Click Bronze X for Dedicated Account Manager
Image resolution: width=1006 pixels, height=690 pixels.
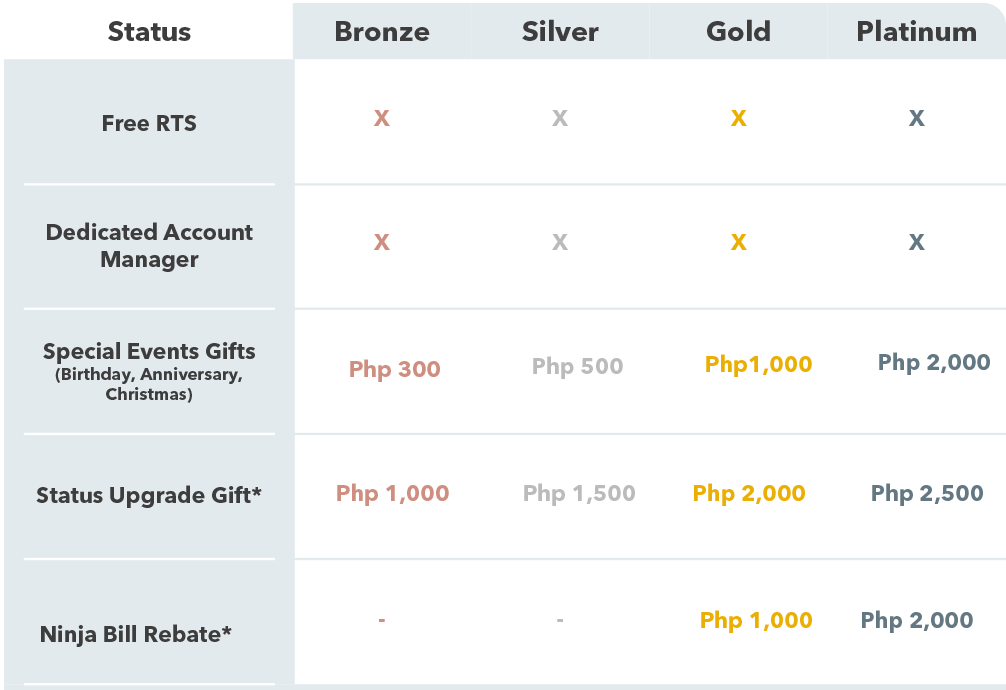382,242
